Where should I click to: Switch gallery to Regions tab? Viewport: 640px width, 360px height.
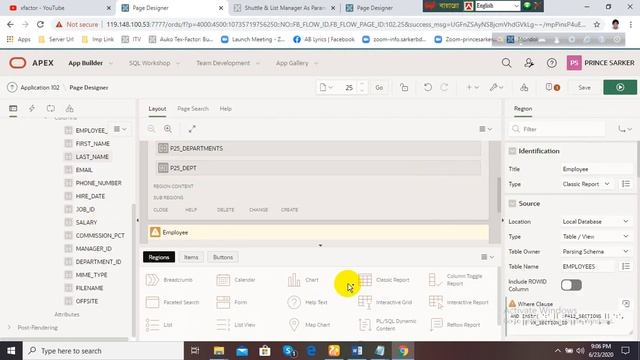159,257
